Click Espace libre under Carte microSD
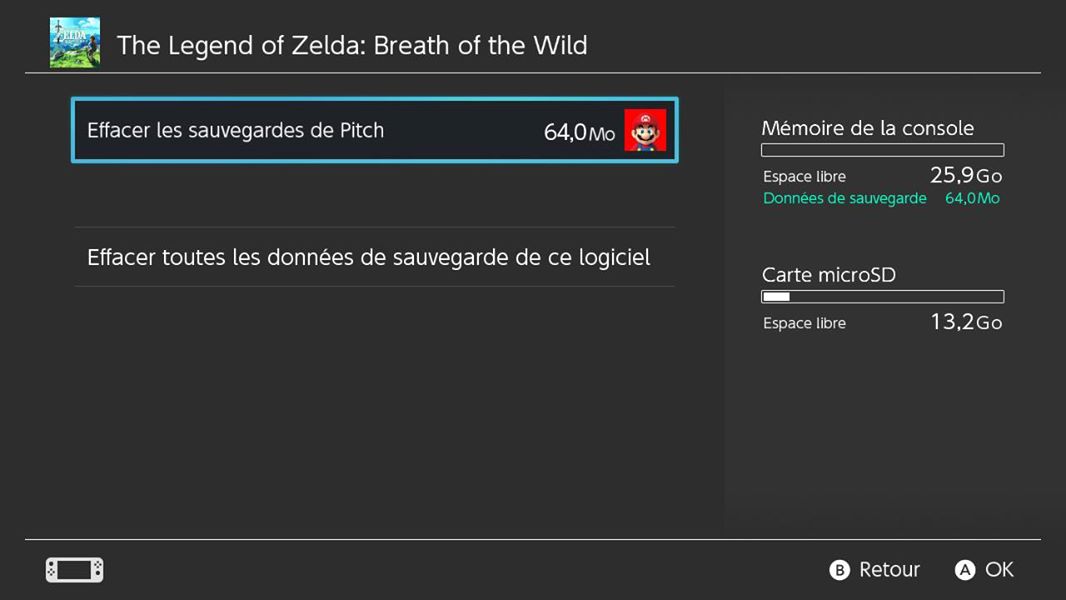This screenshot has width=1066, height=600. [804, 323]
